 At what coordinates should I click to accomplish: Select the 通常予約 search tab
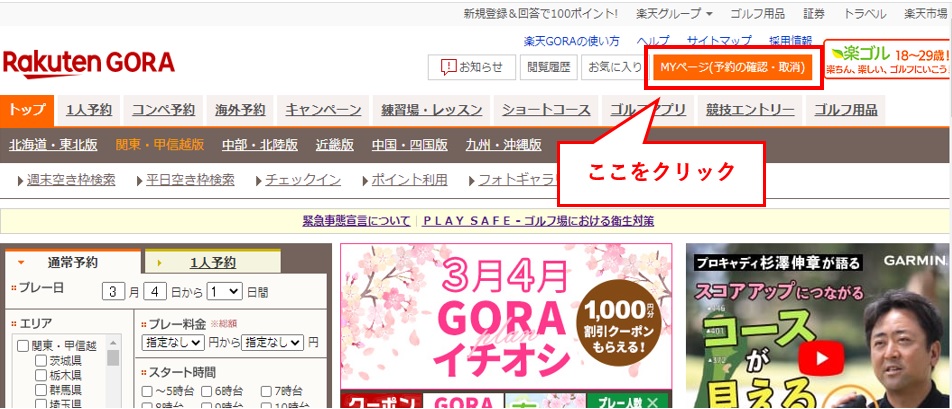pos(73,262)
